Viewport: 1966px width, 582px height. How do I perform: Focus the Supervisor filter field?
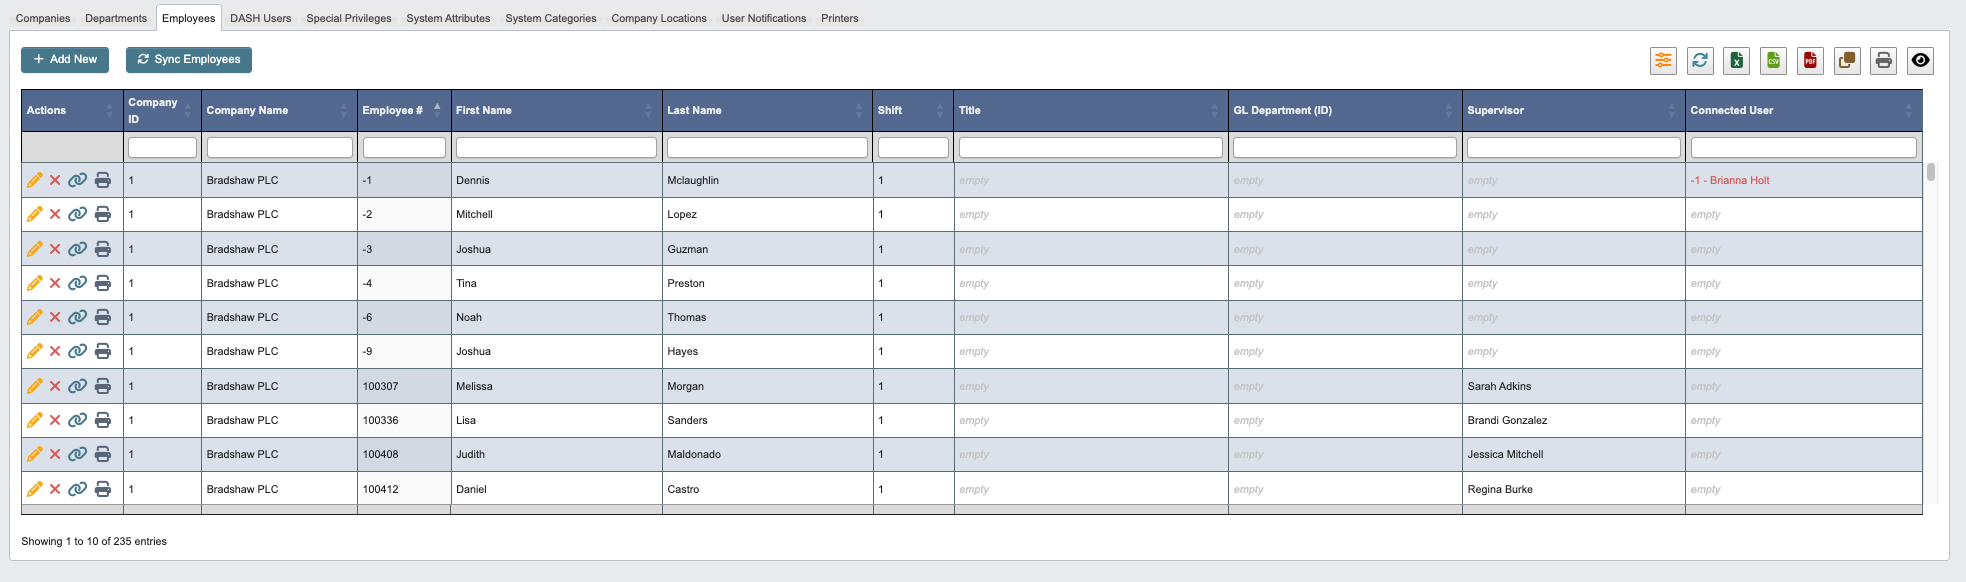1573,147
